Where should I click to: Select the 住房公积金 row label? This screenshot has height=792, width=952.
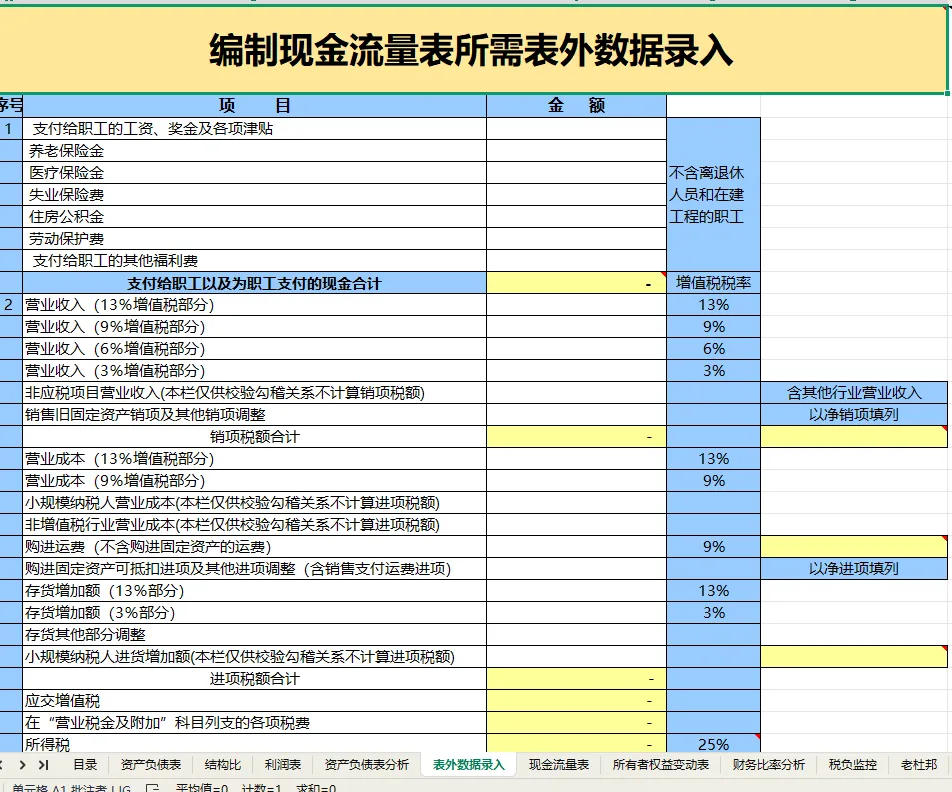[254, 217]
